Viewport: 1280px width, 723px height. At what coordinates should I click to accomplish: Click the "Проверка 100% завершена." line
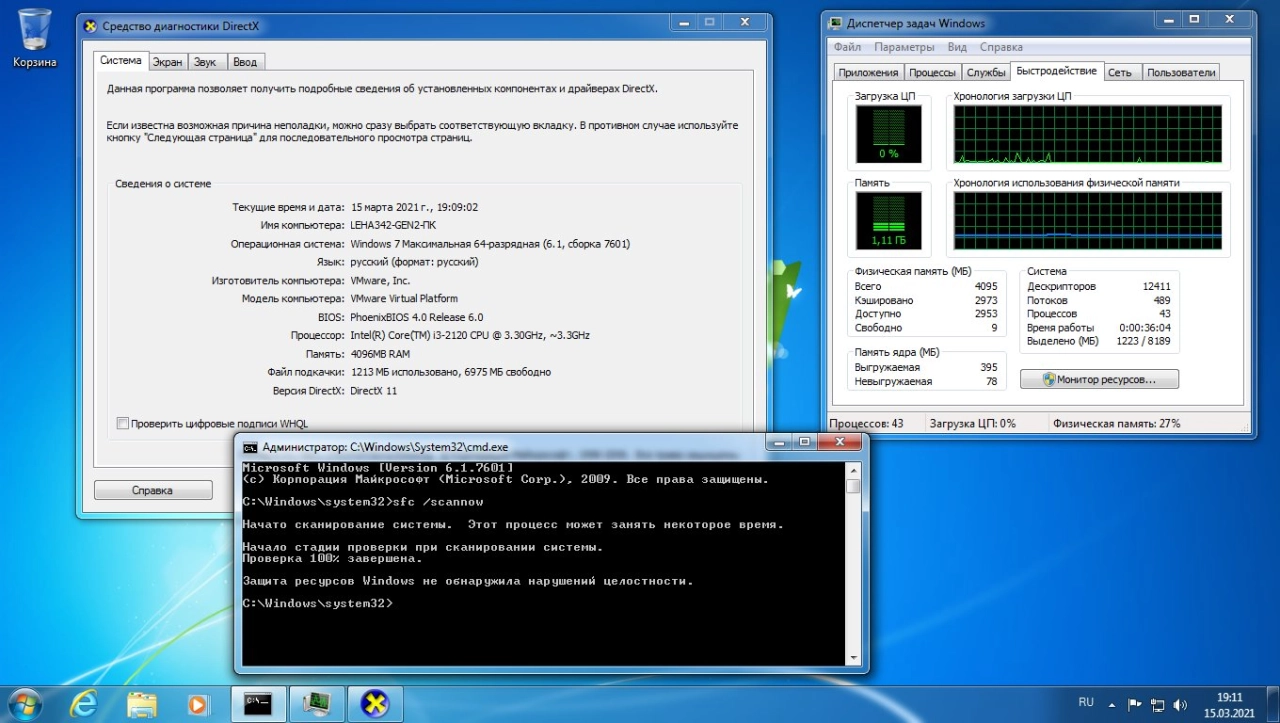pyautogui.click(x=332, y=559)
